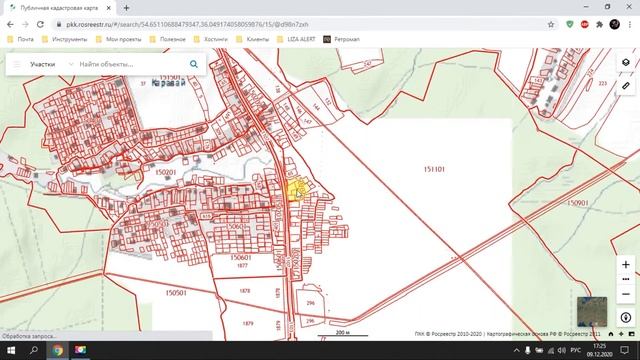Open the Chrome extensions puzzle icon
640x360 pixels.
[x=599, y=24]
